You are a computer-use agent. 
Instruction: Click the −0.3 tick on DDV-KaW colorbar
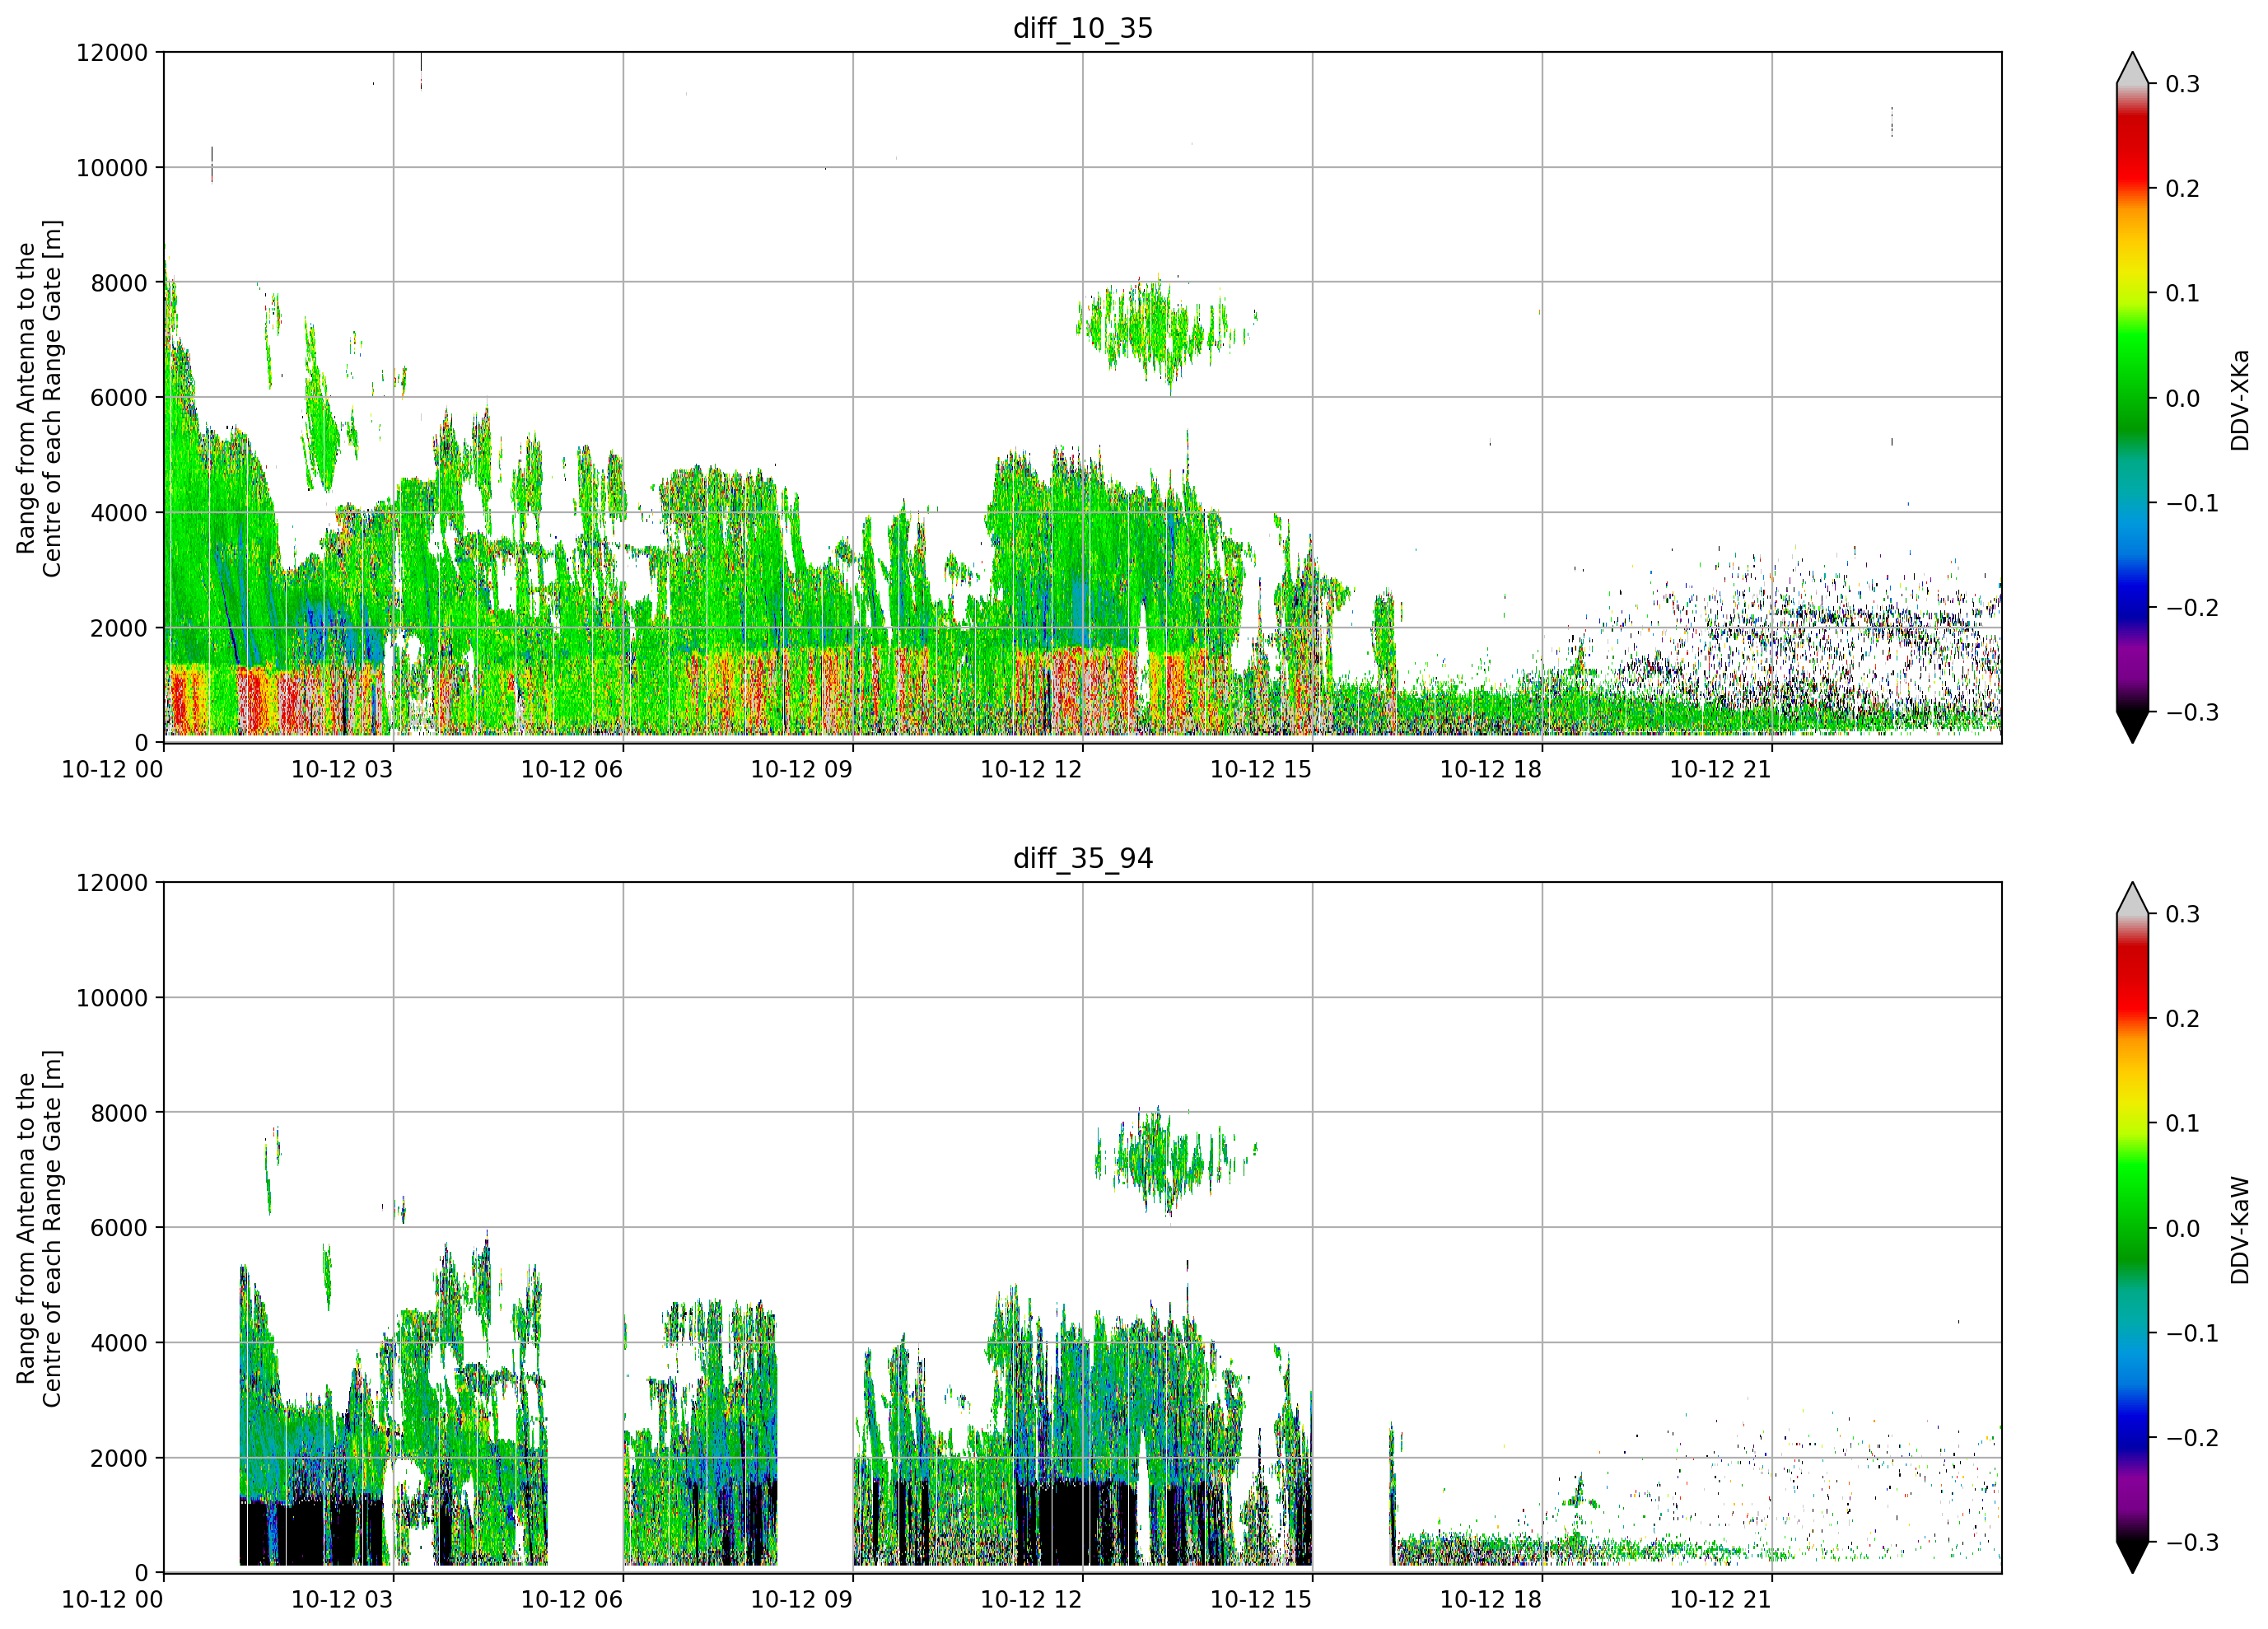point(2192,1542)
